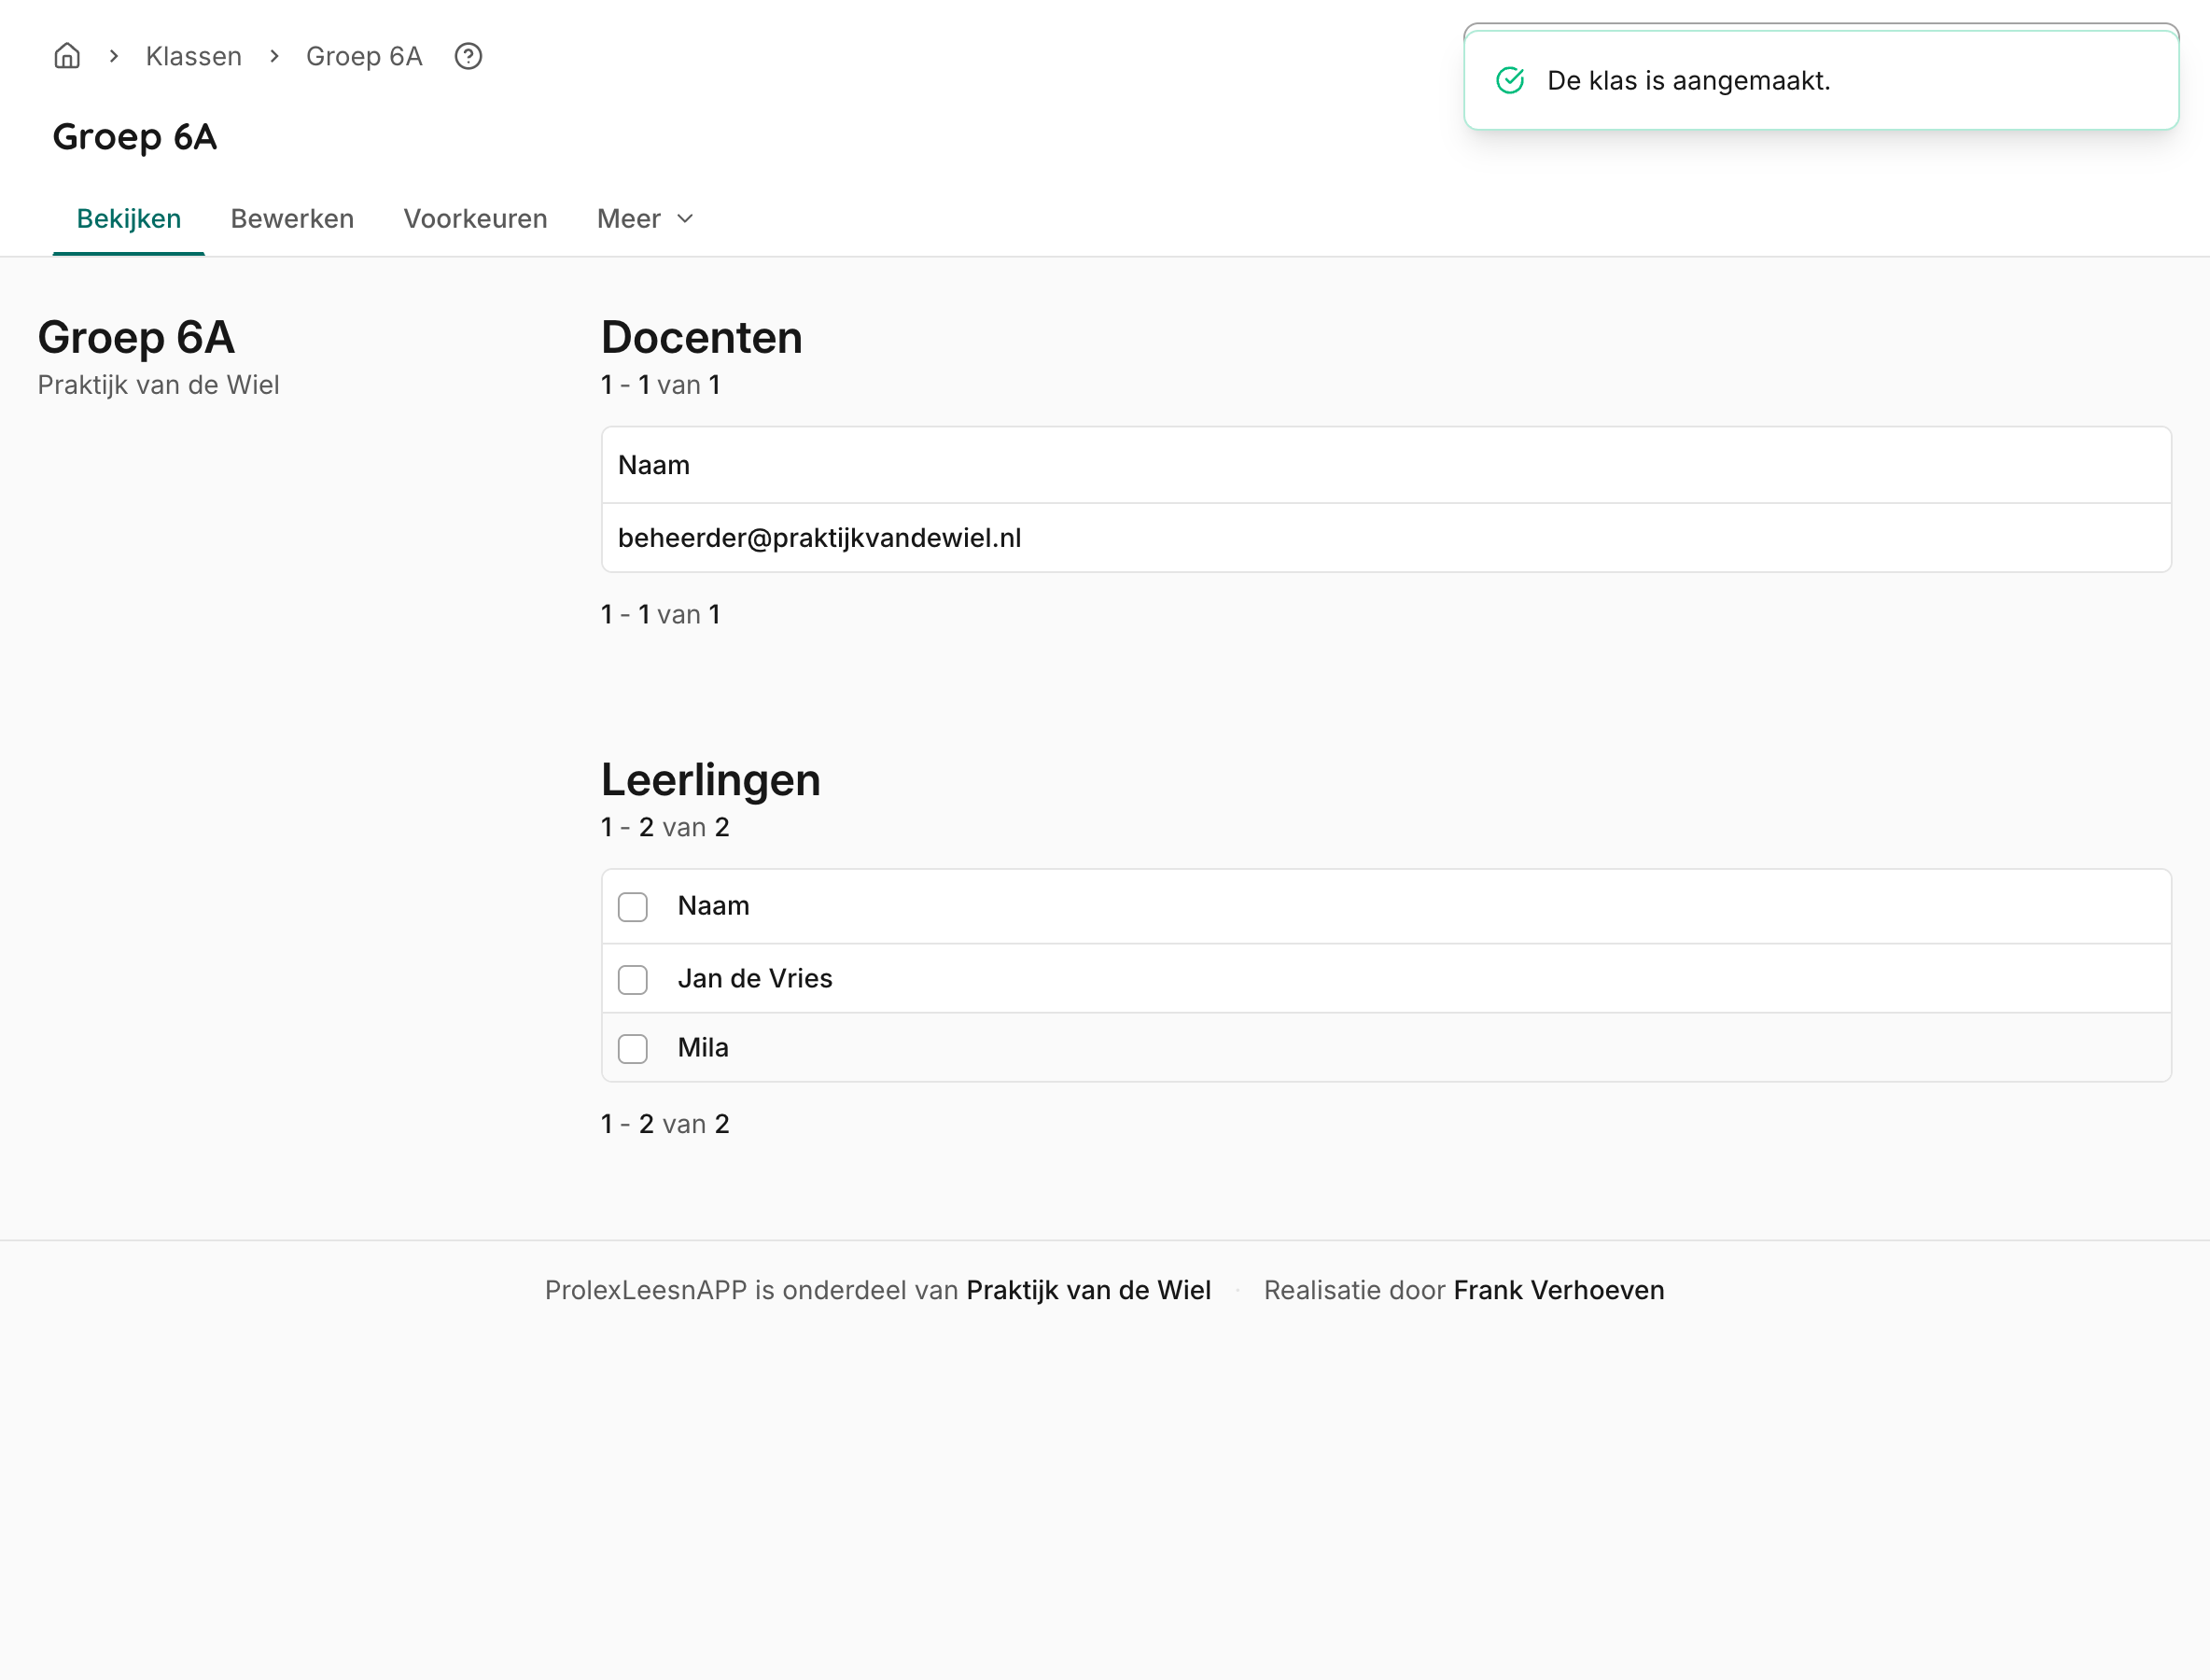Open the Klassen breadcrumb link

tap(194, 56)
